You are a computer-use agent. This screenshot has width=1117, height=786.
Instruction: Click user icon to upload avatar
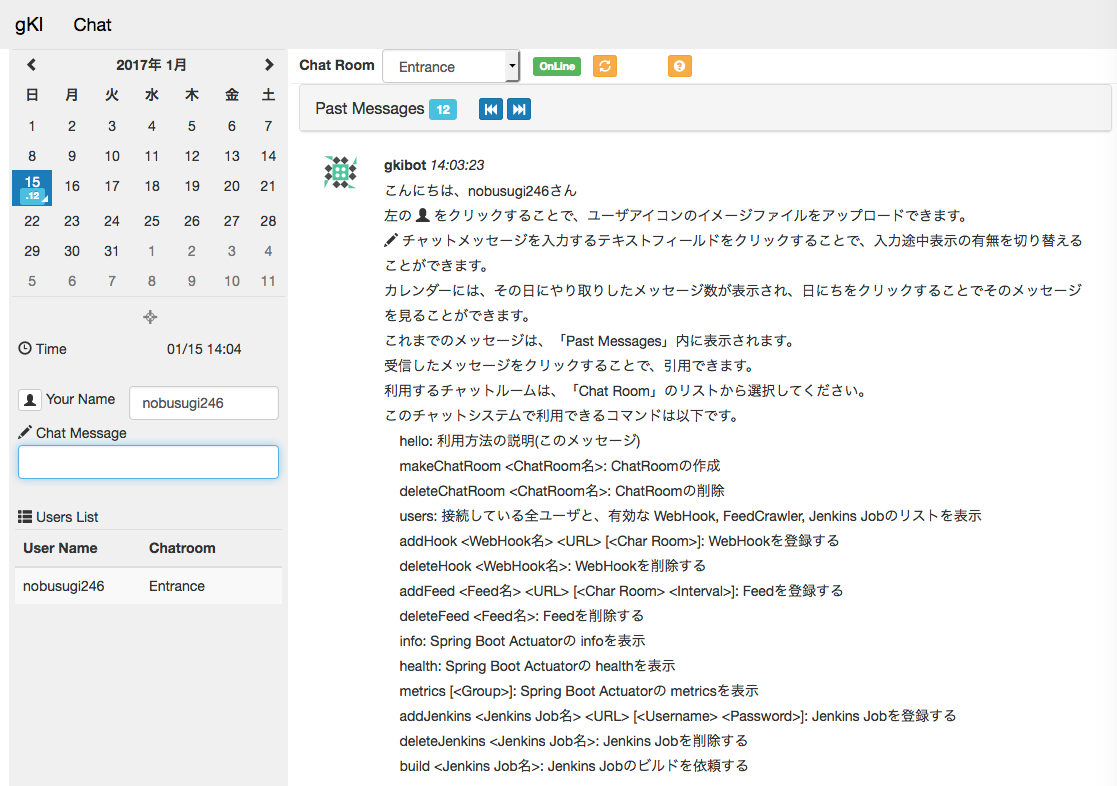(x=30, y=400)
